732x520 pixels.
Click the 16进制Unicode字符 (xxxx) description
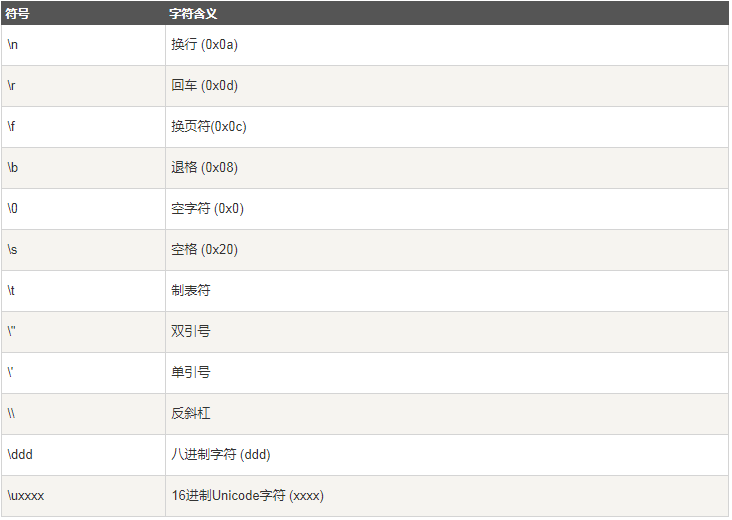click(x=247, y=495)
